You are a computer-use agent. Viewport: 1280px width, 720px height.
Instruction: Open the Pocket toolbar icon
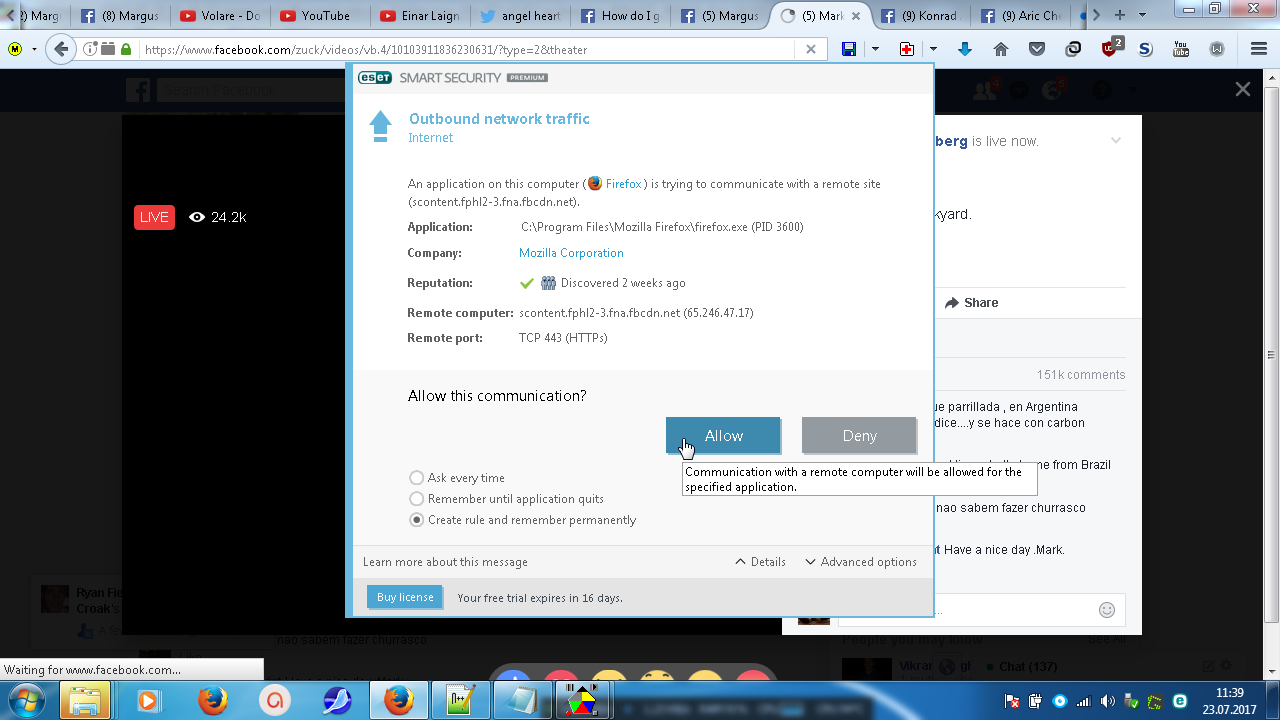click(x=1037, y=49)
